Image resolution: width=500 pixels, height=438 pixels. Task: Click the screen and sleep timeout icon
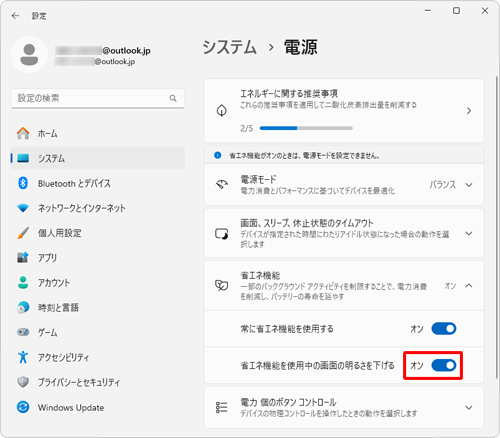[x=222, y=234]
